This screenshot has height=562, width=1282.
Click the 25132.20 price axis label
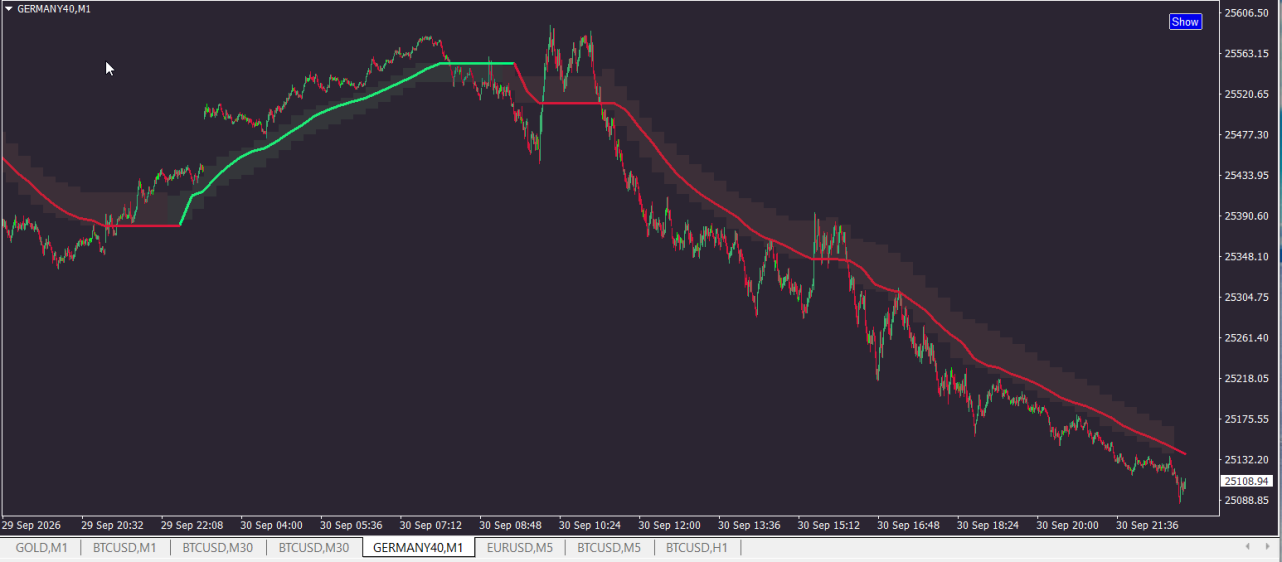[x=1246, y=459]
